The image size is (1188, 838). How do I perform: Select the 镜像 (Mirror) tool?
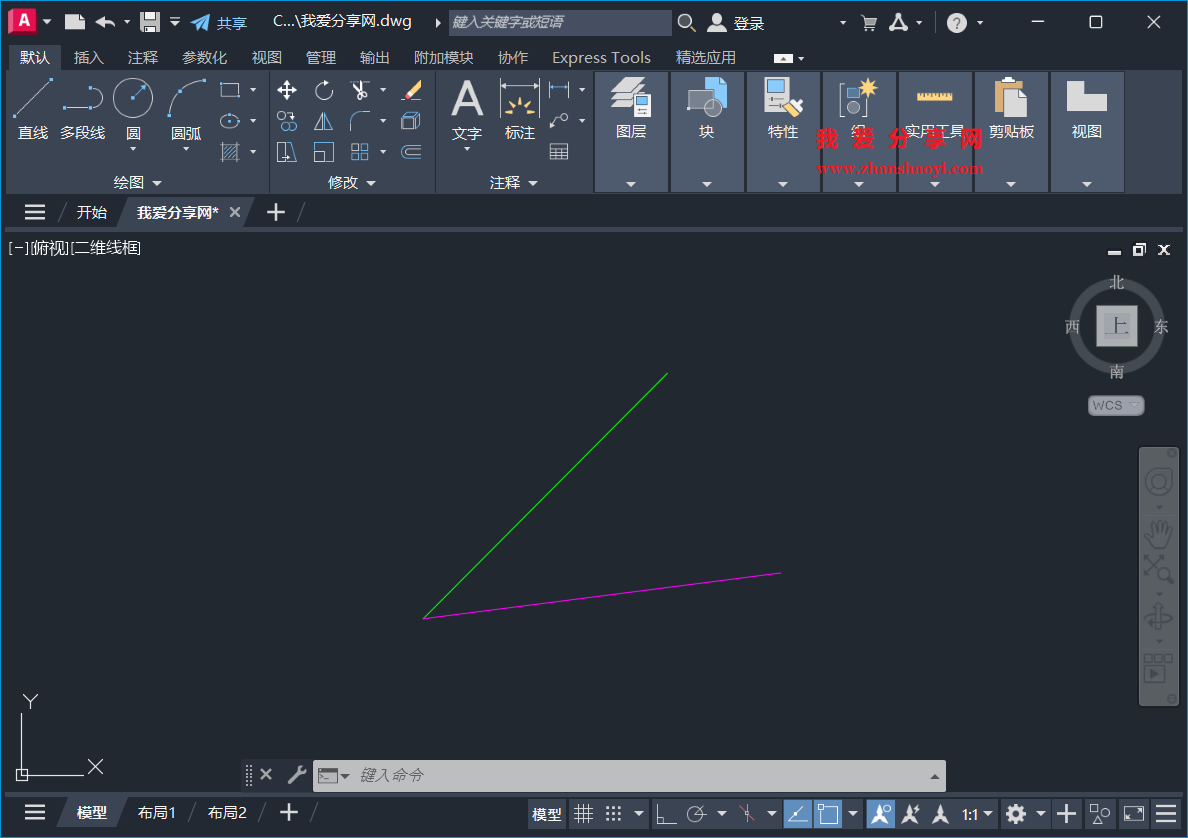click(323, 121)
